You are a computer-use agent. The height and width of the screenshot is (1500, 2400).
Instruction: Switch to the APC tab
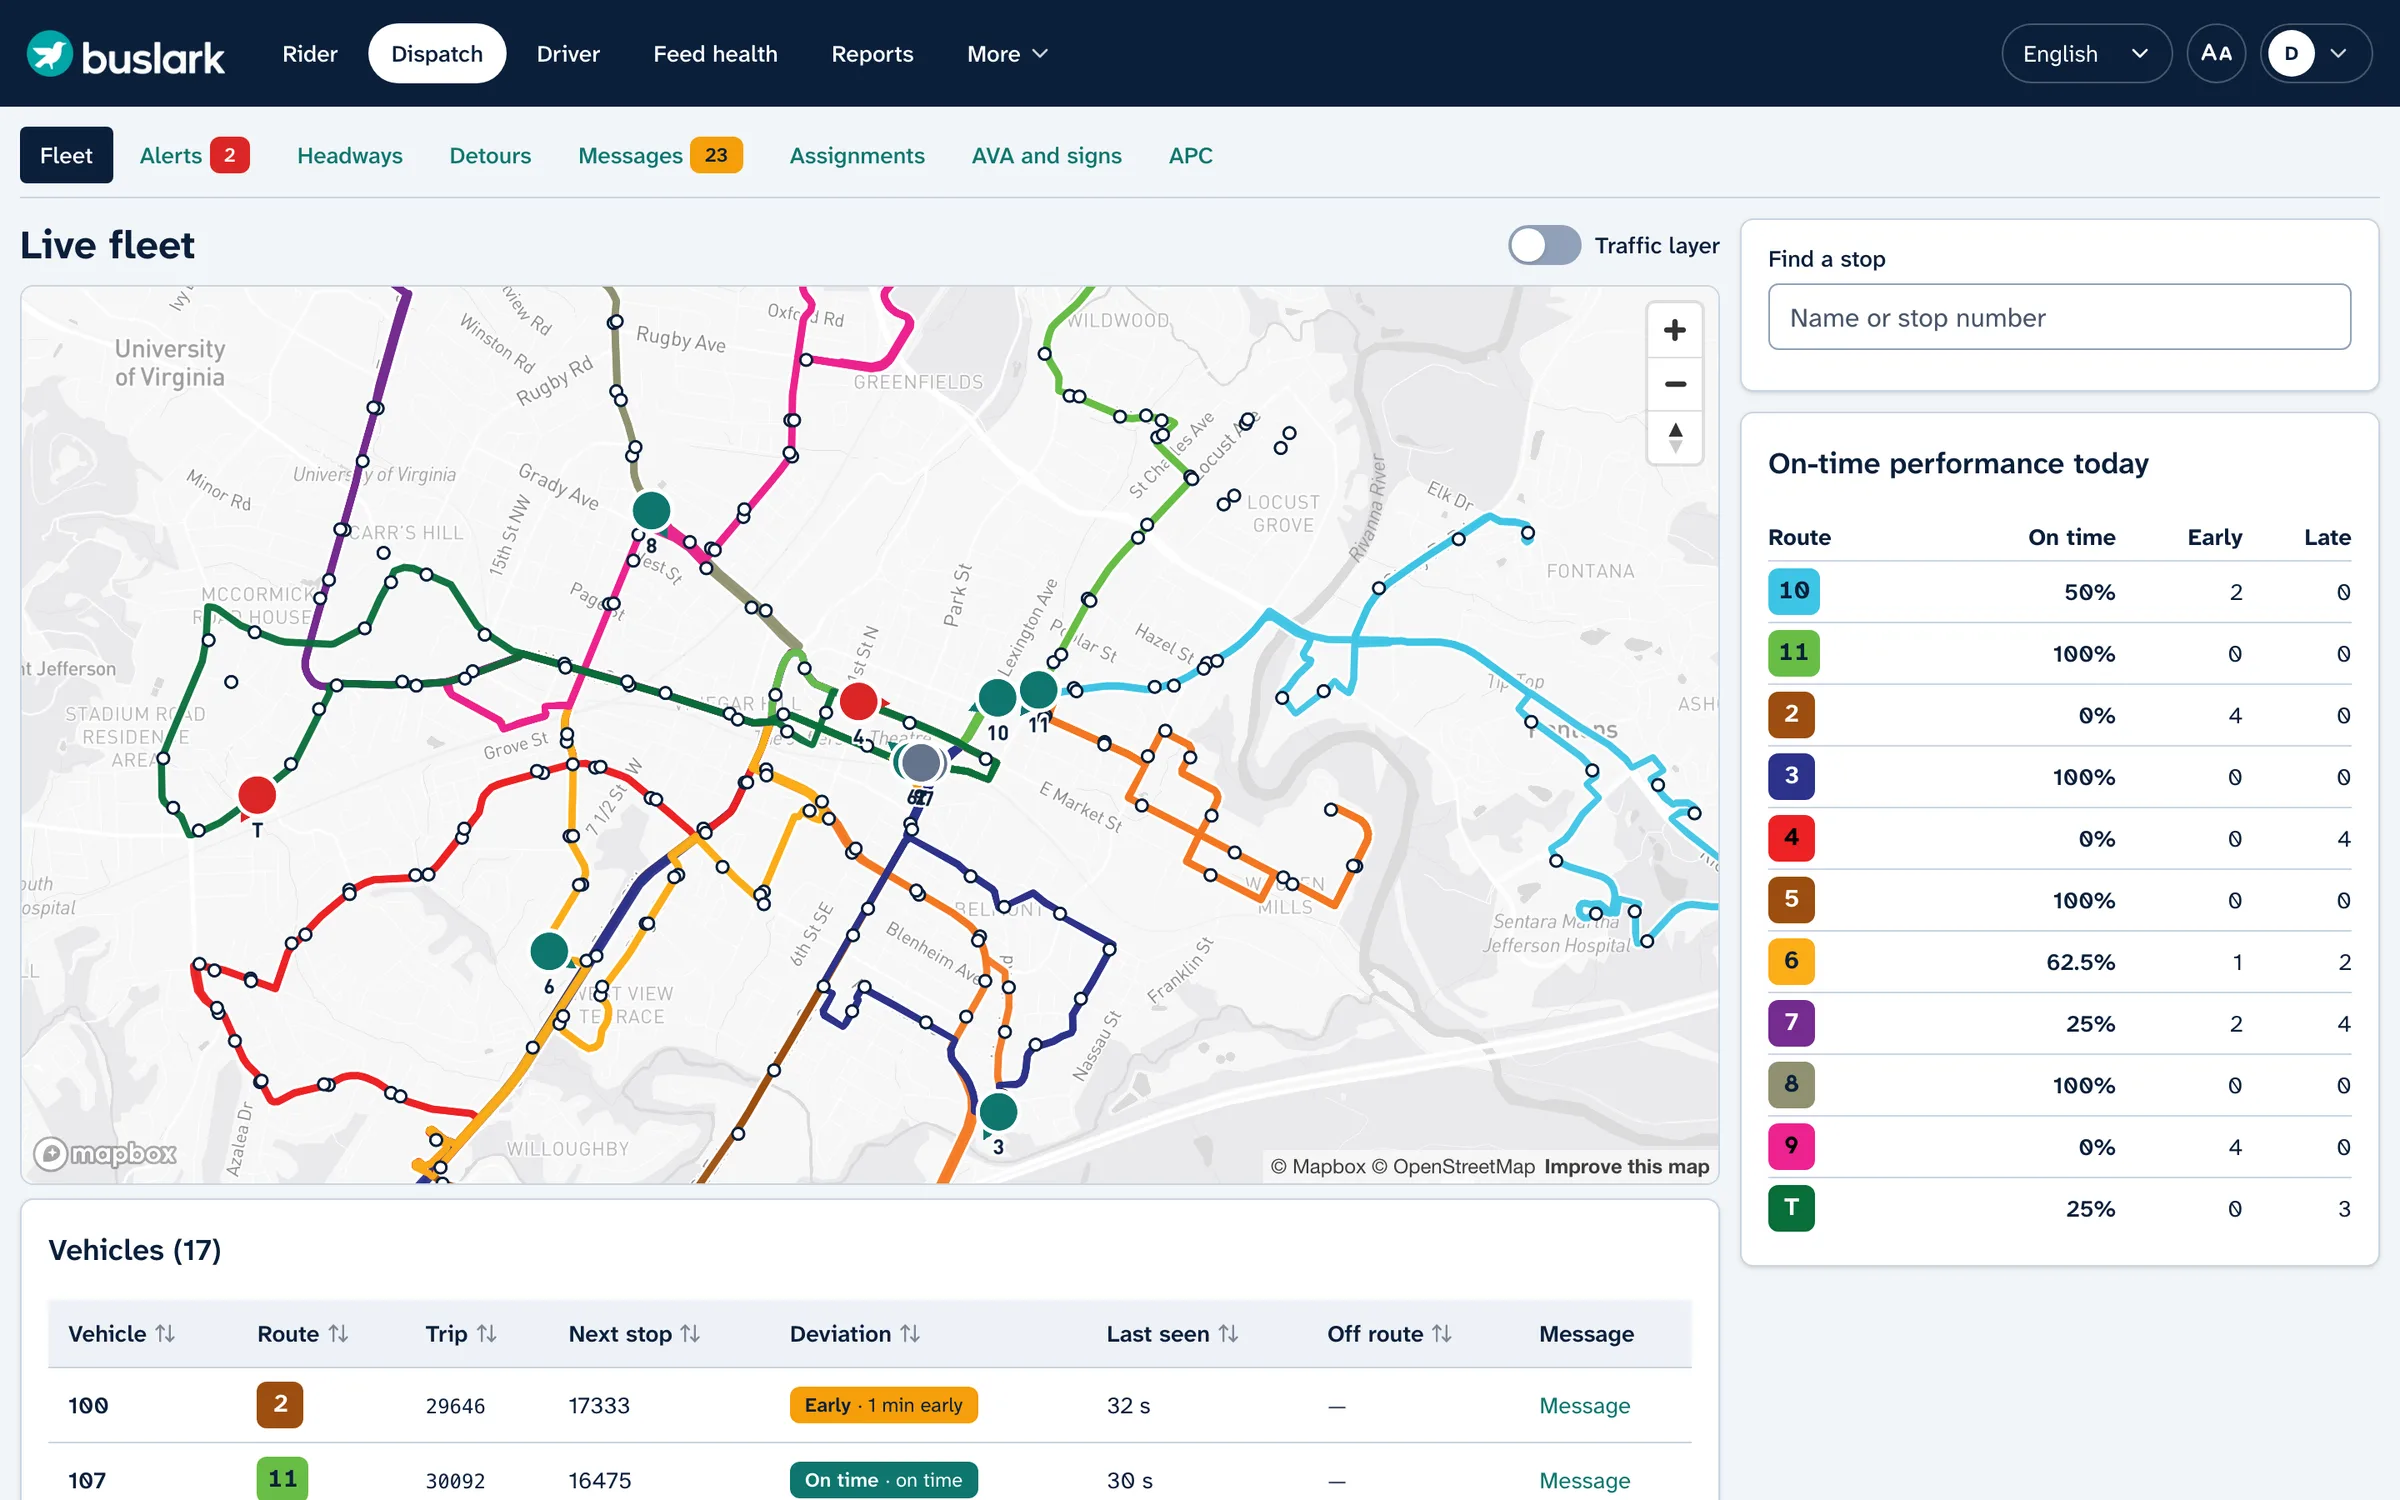[1190, 155]
